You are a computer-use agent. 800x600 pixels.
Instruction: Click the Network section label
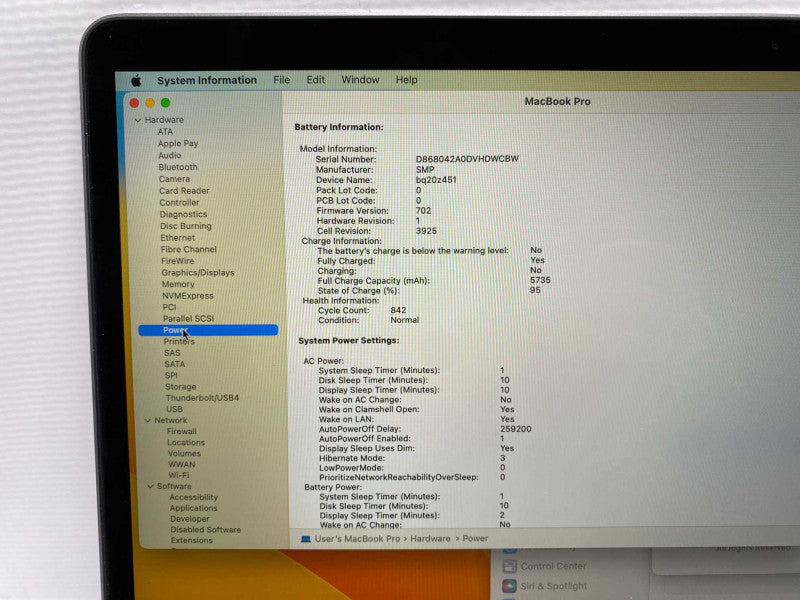tap(170, 420)
